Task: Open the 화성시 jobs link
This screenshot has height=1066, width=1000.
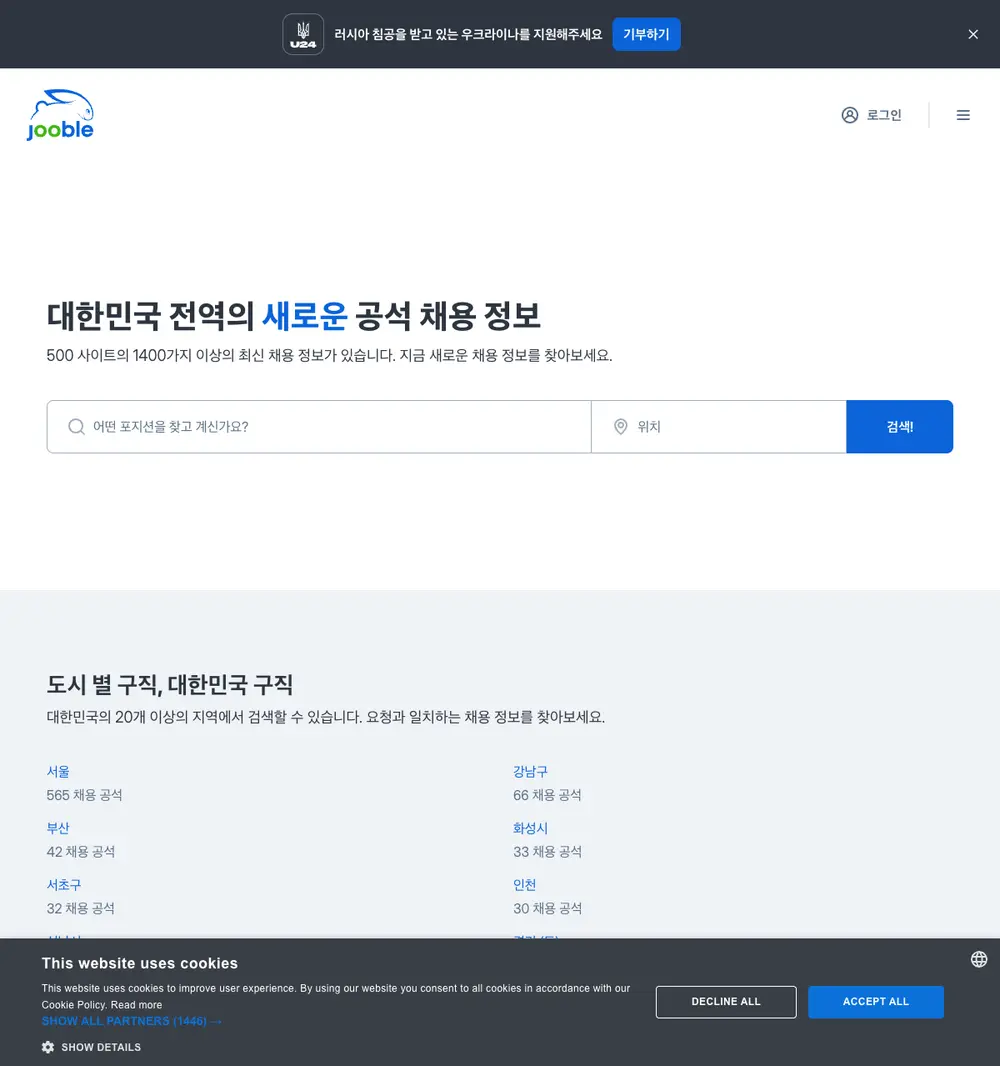Action: [x=530, y=828]
